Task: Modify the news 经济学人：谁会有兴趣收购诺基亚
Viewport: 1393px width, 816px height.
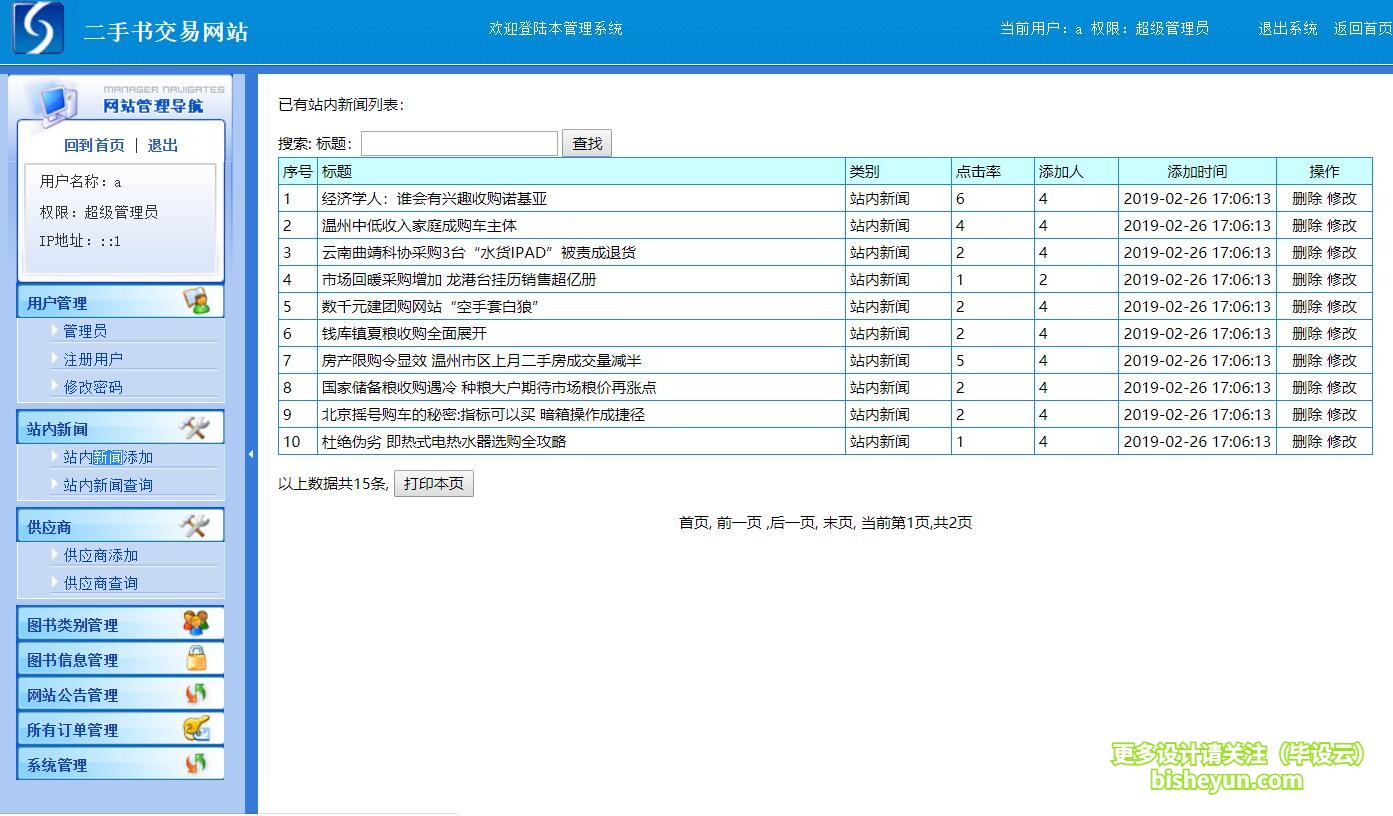Action: (x=1342, y=198)
